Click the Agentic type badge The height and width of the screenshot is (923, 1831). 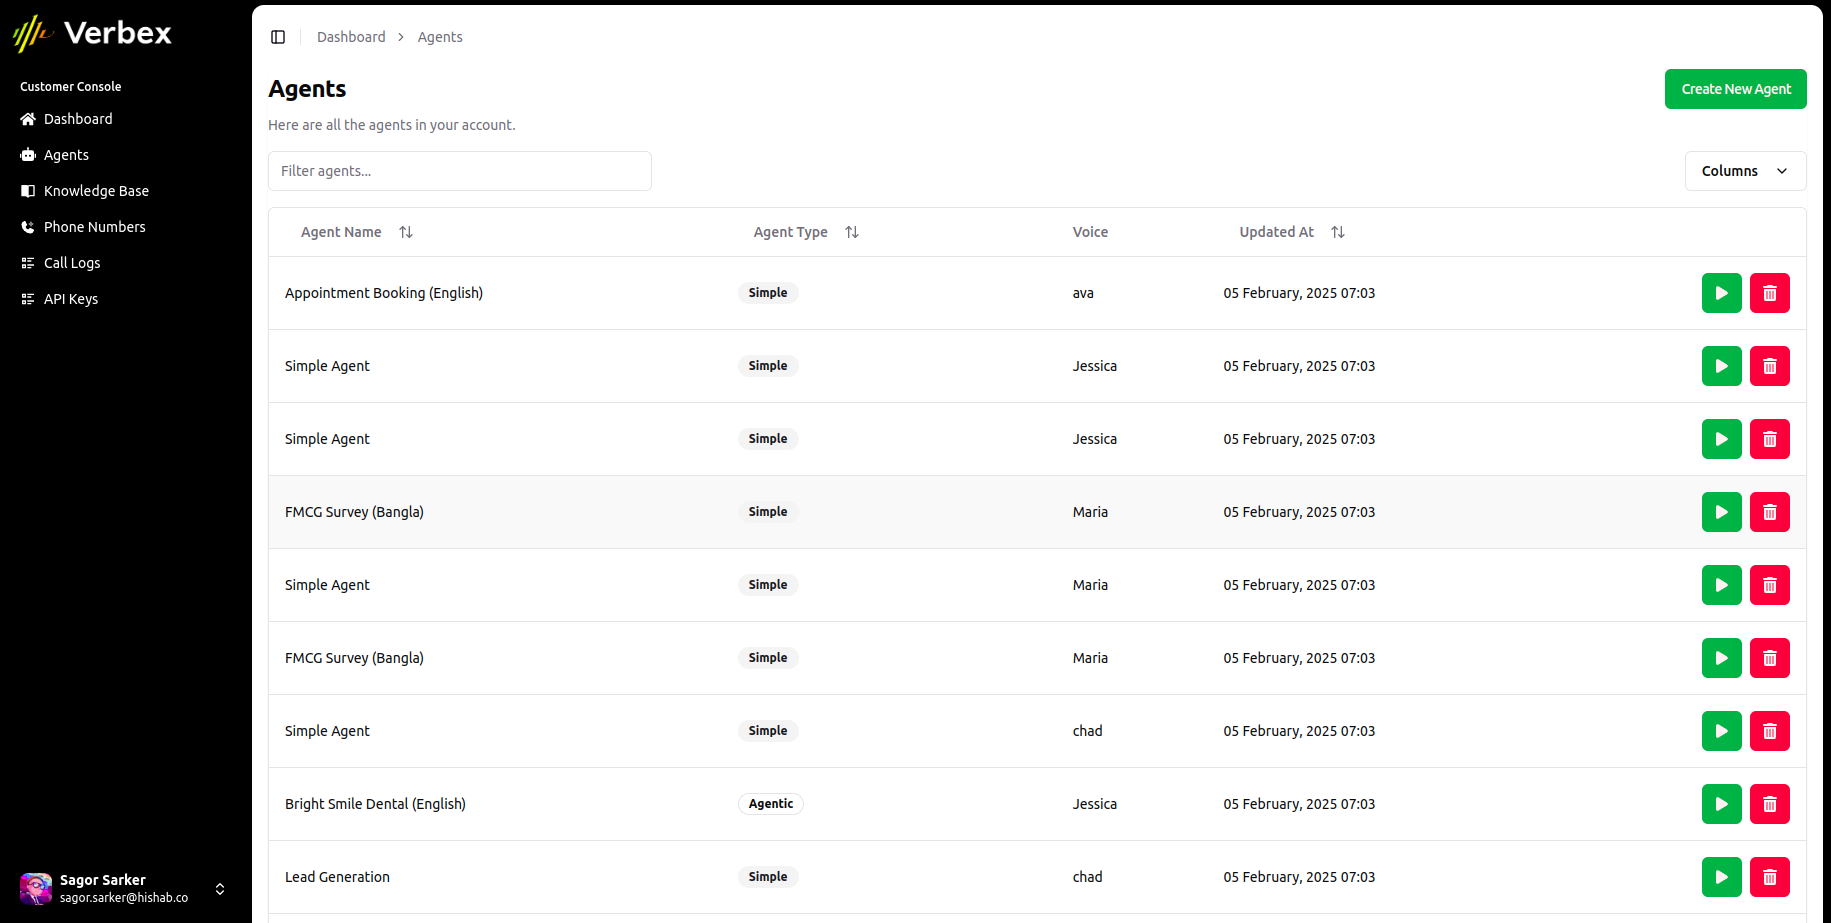(771, 804)
